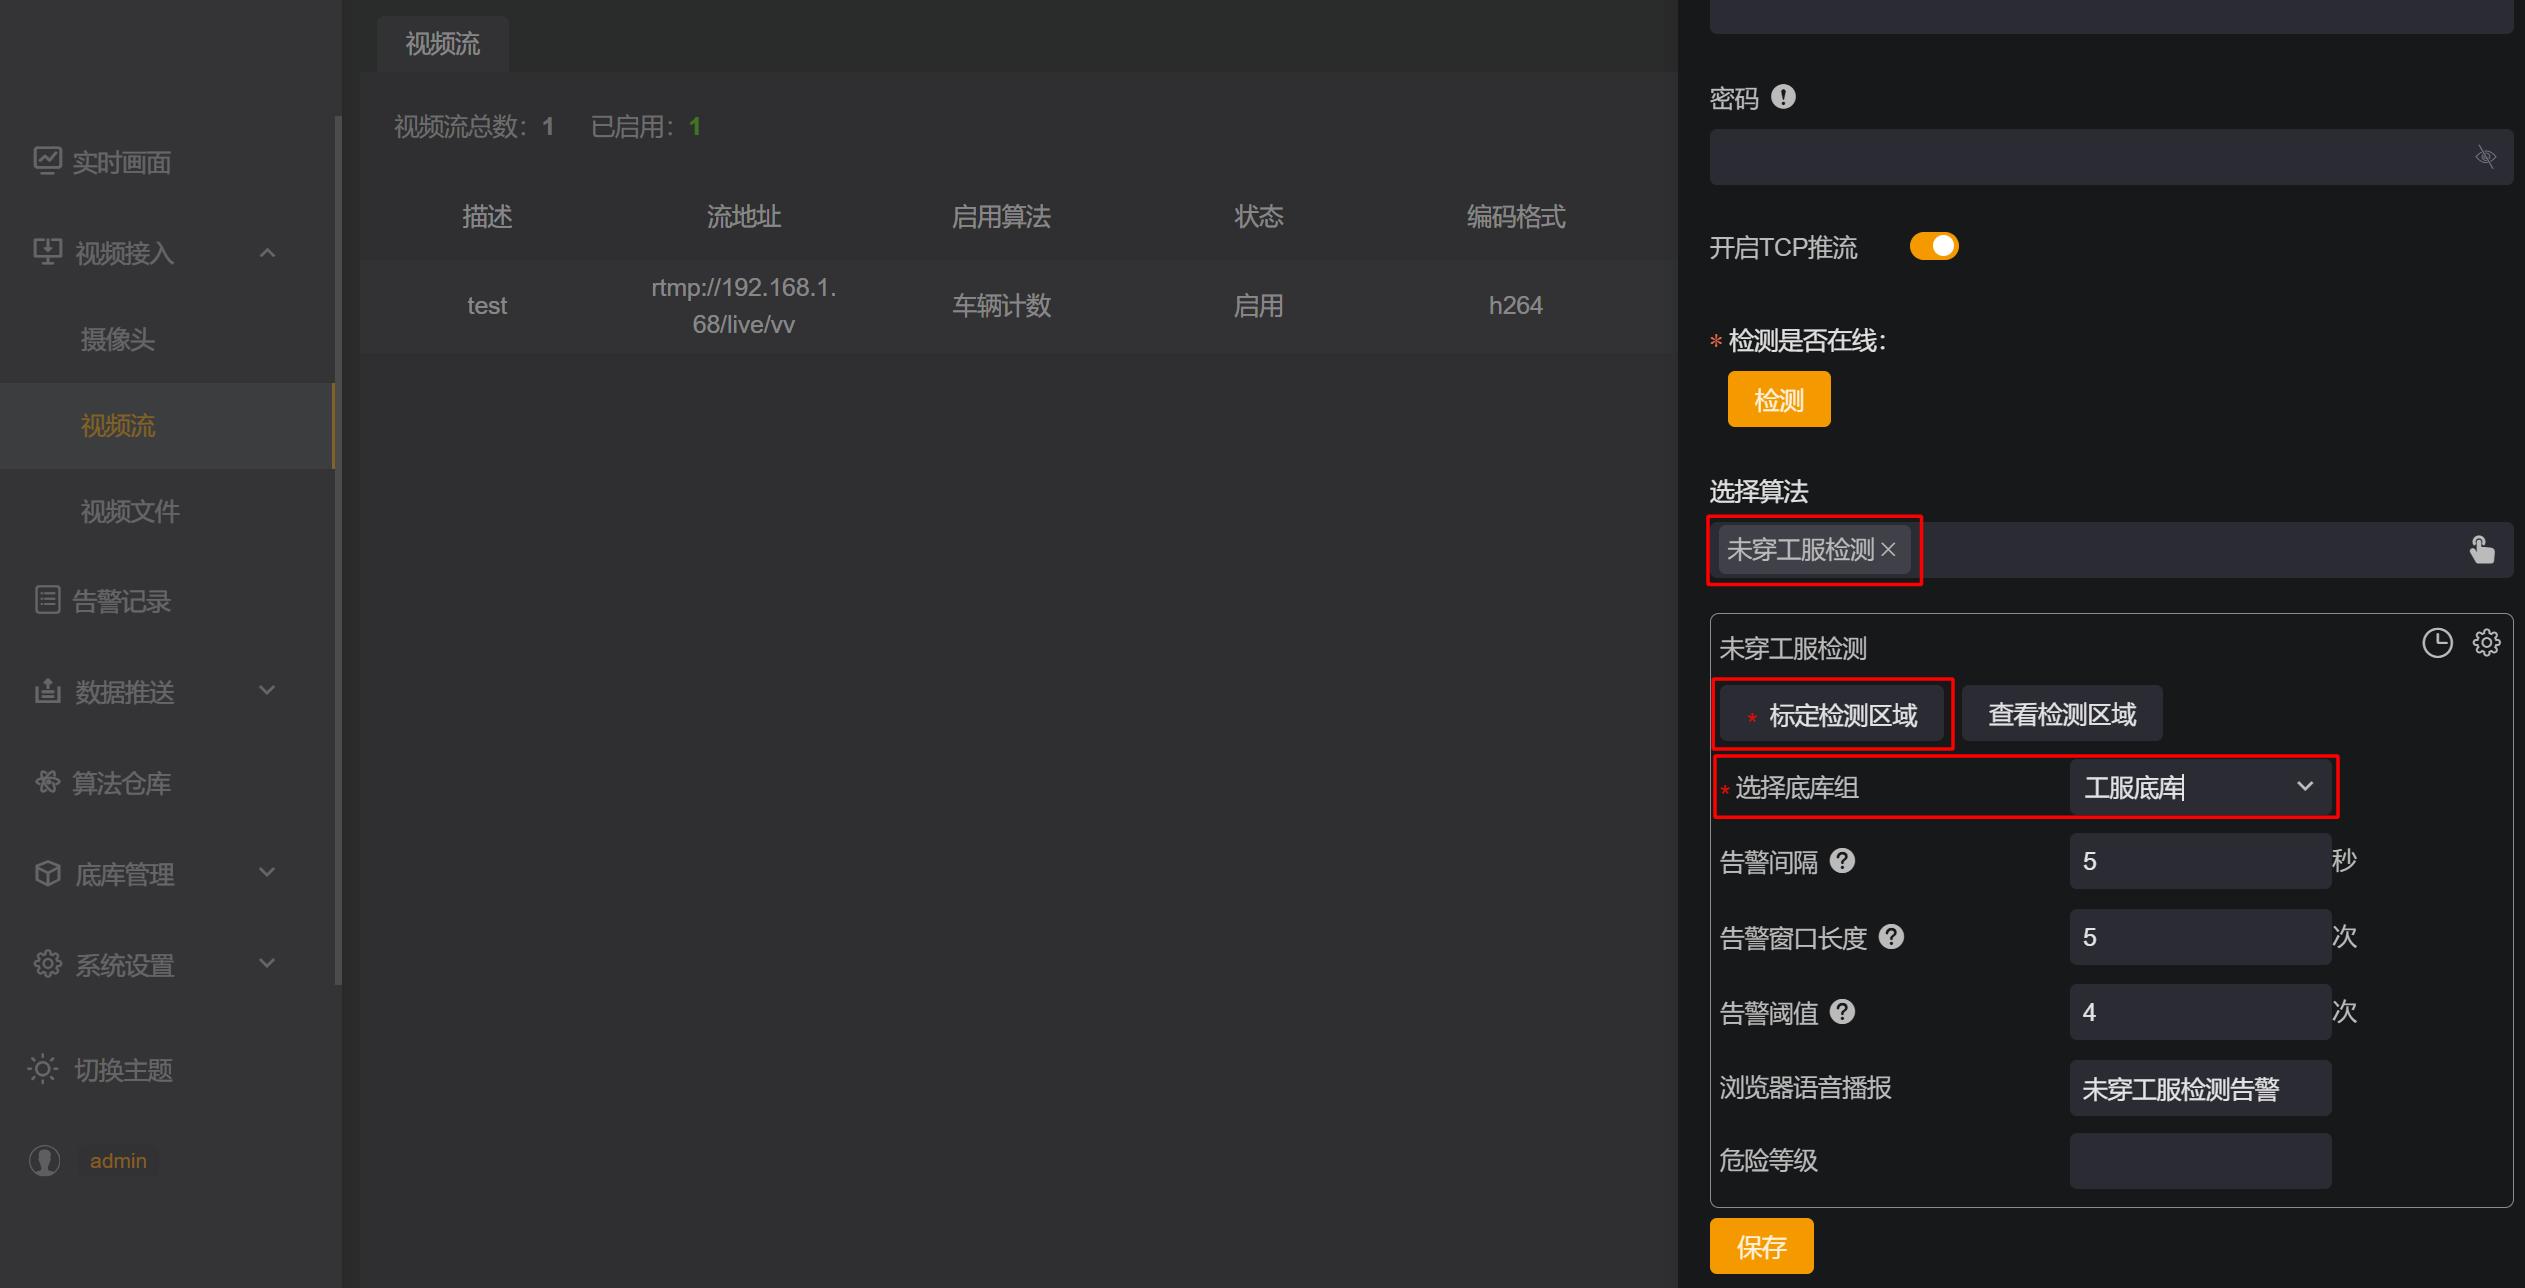The width and height of the screenshot is (2525, 1288).
Task: Go to 摄像头 submenu item
Action: click(118, 340)
